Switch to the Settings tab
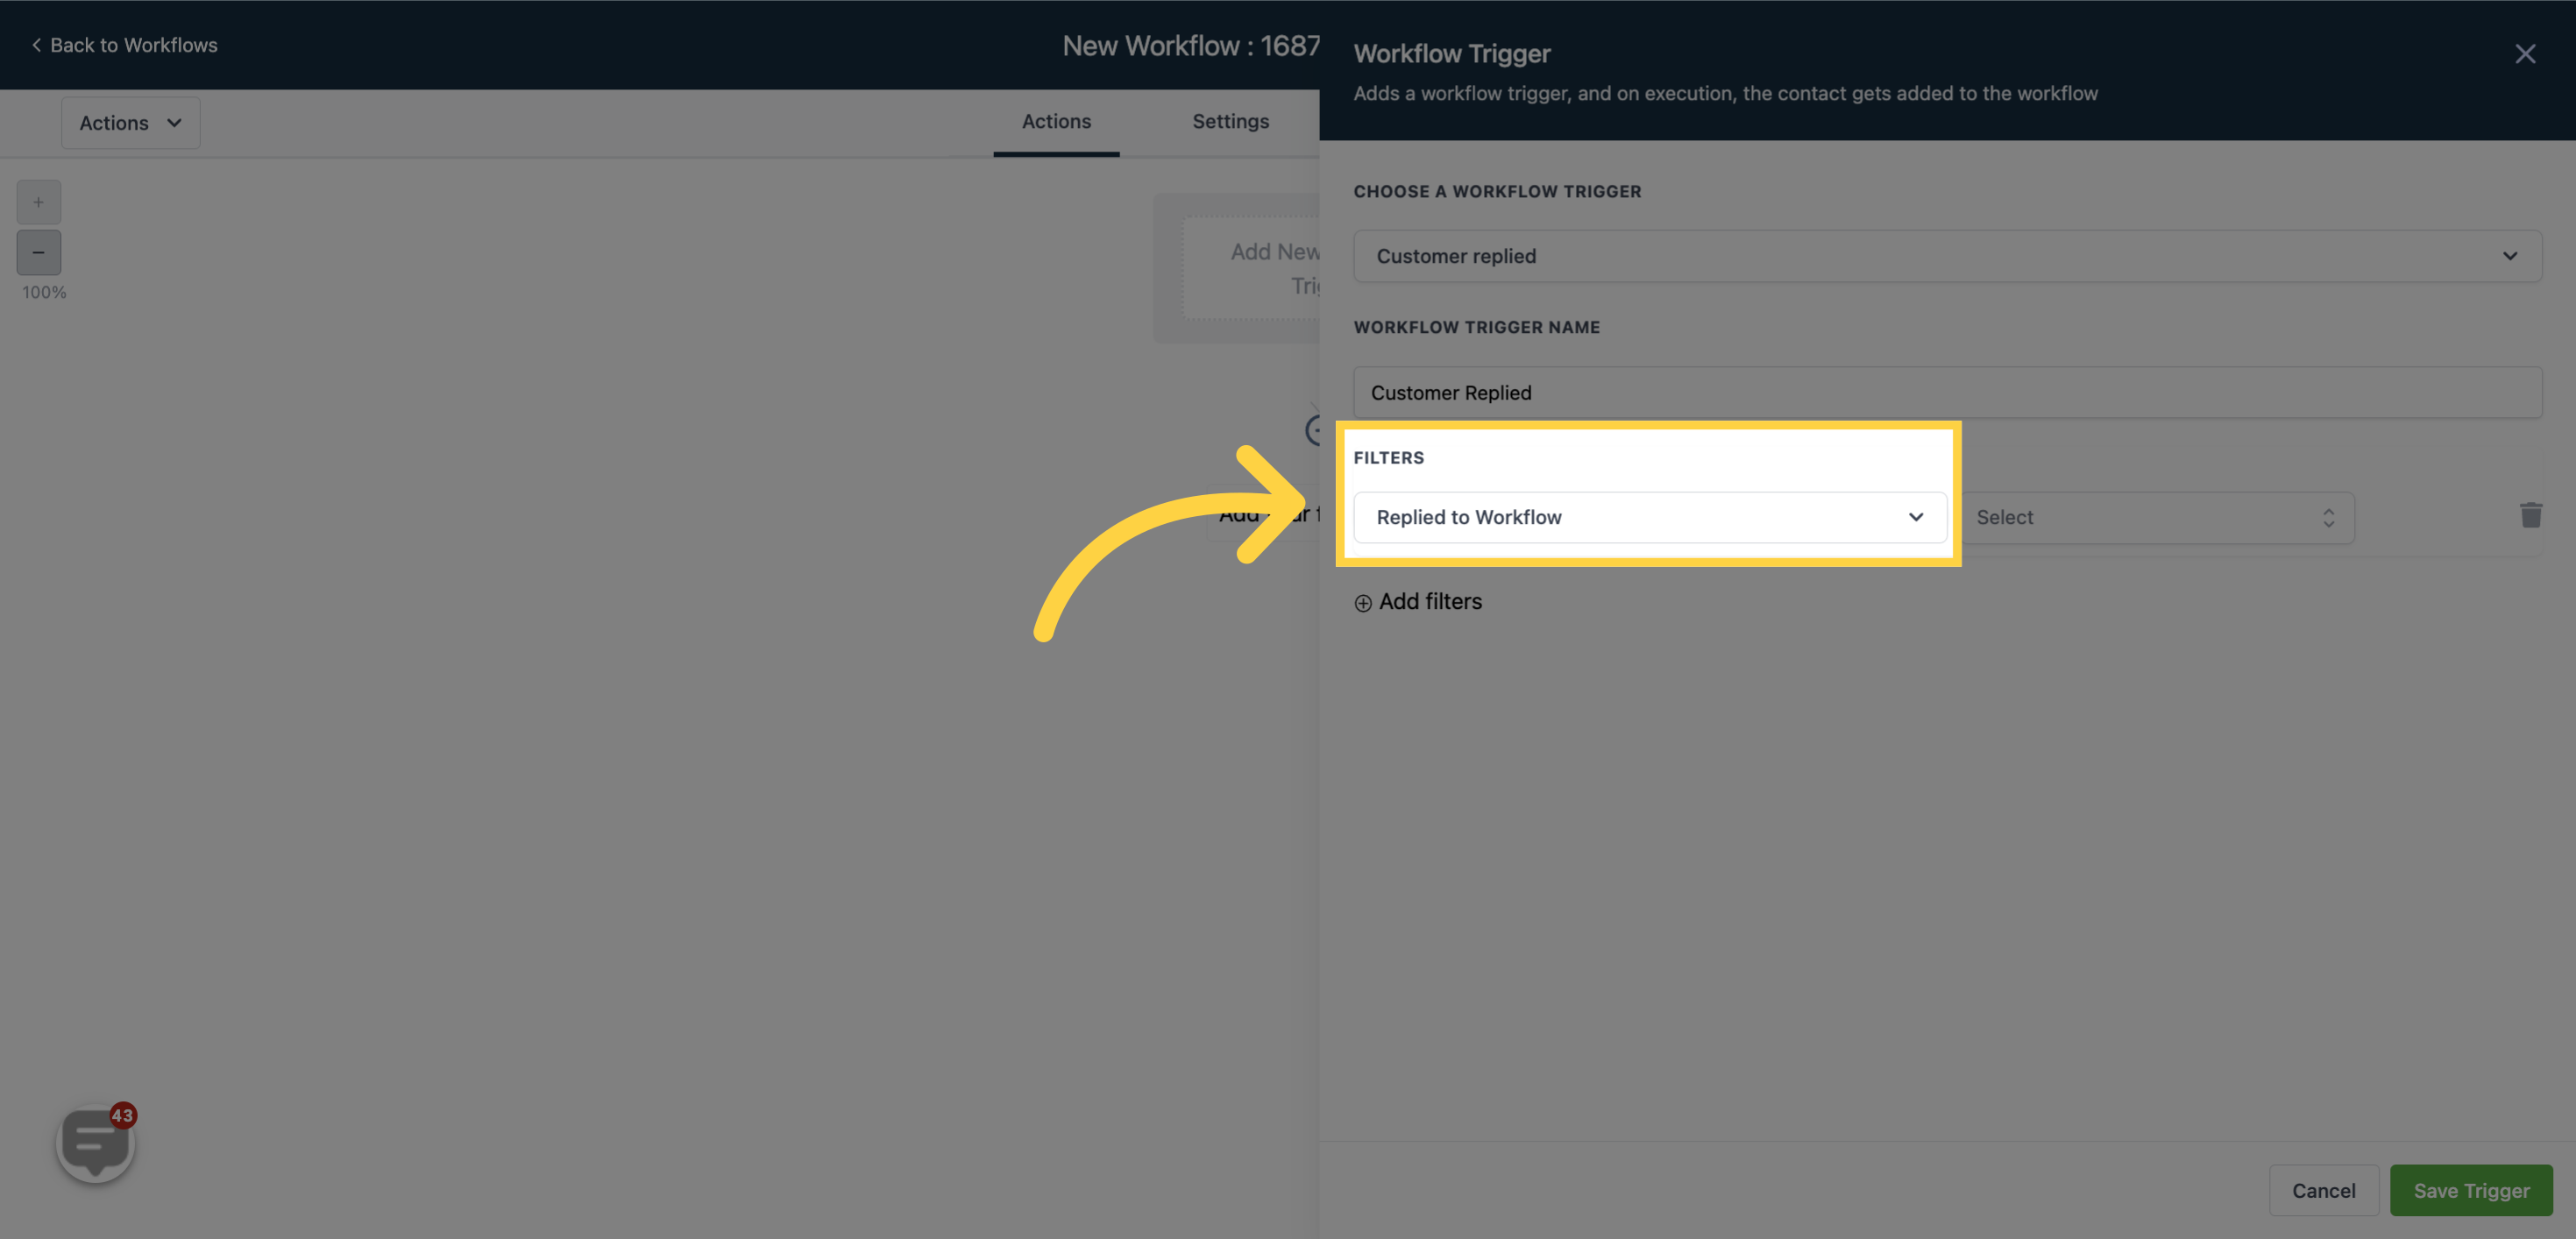 [x=1231, y=122]
